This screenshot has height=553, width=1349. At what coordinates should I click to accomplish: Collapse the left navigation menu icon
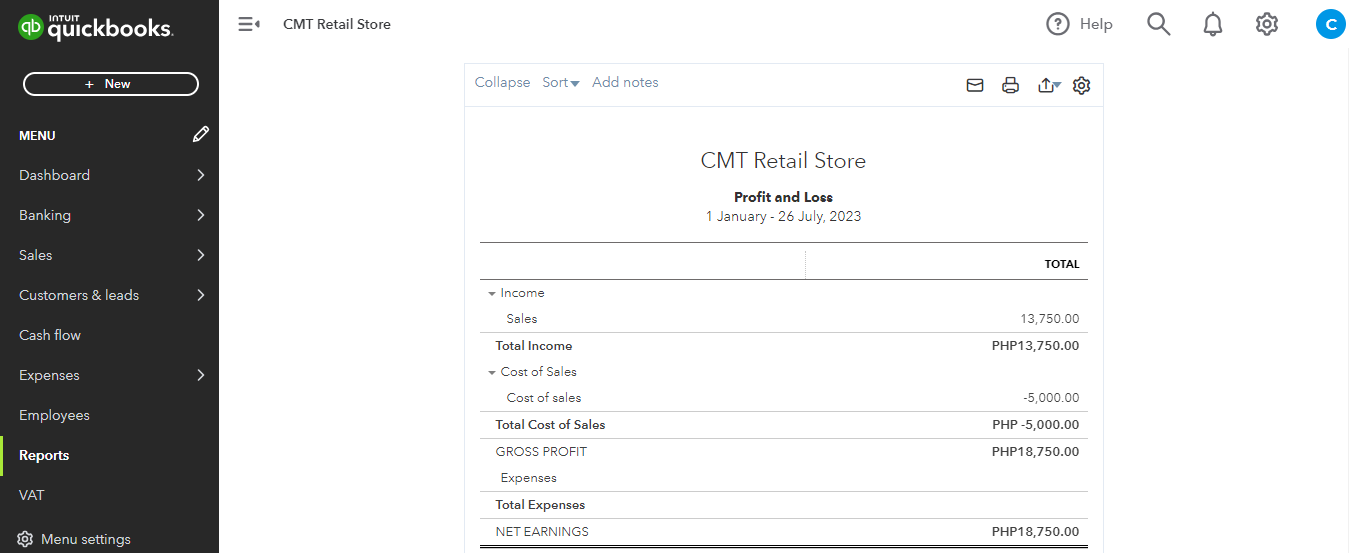coord(249,24)
